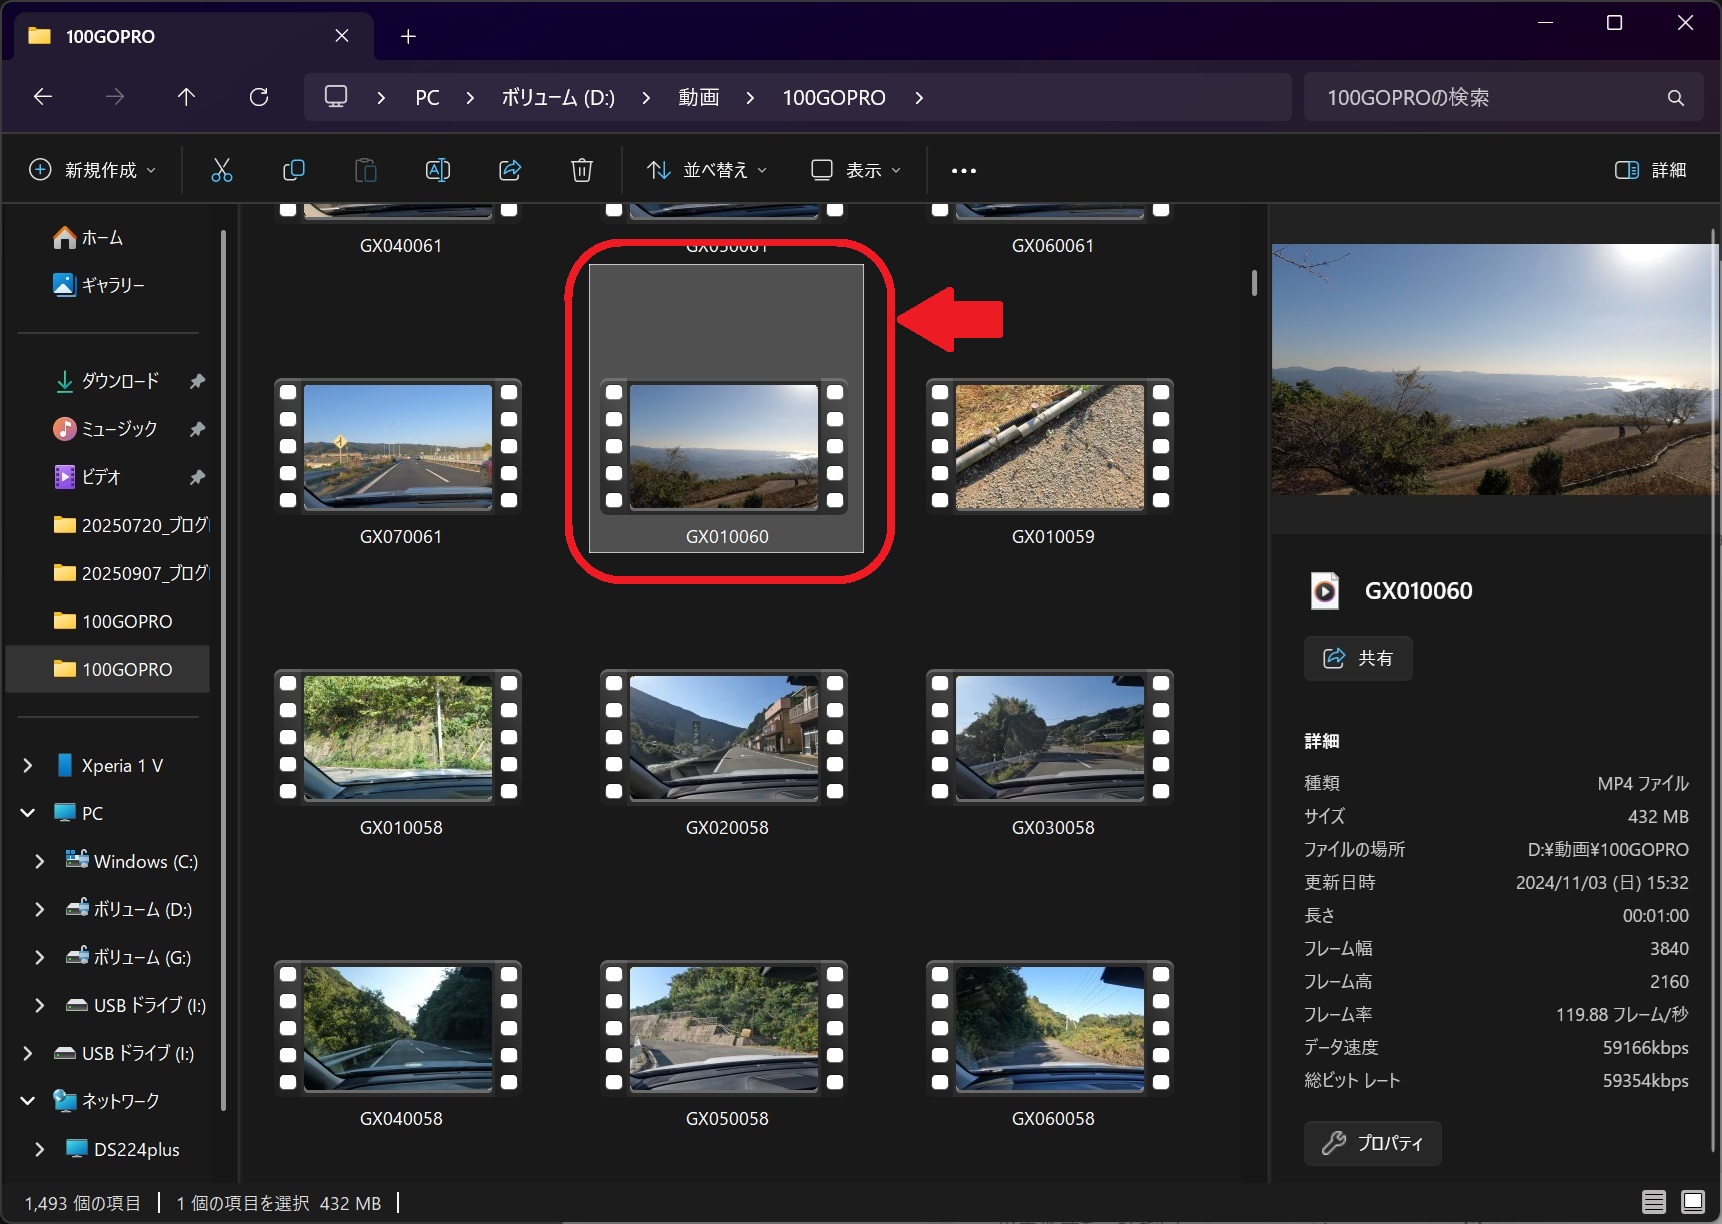Select the GX010059 video thumbnail

pyautogui.click(x=1050, y=447)
